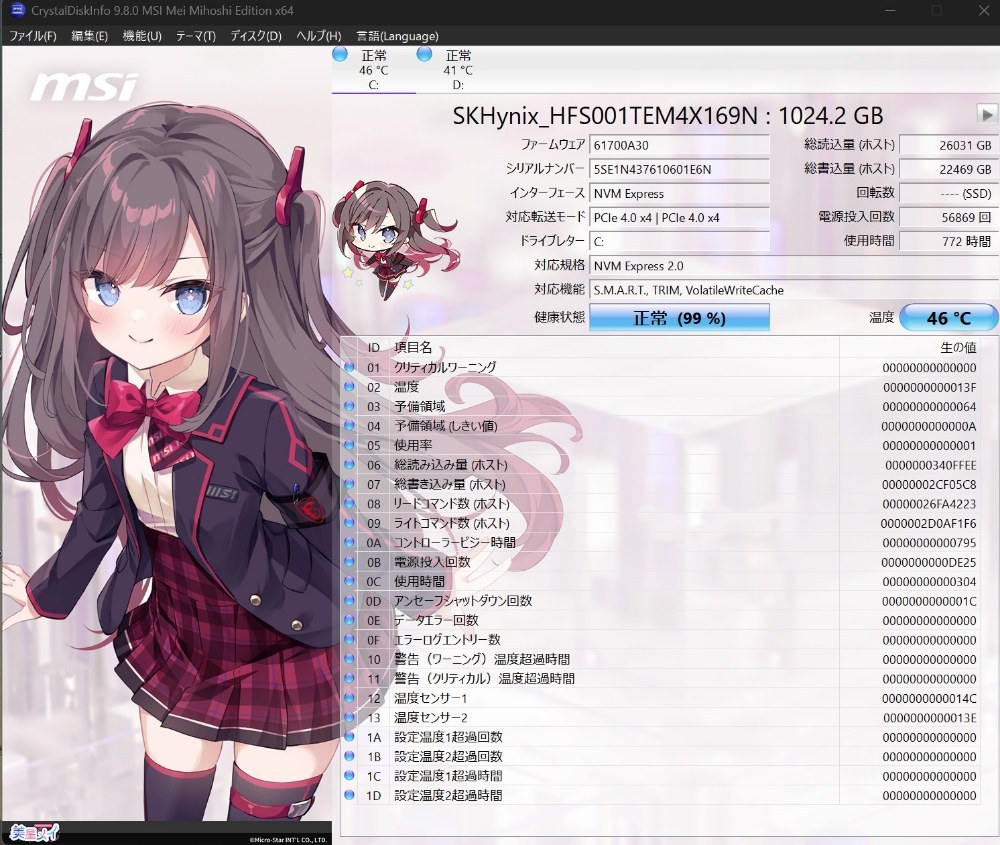Image resolution: width=1000 pixels, height=845 pixels.
Task: Click rotation rate value ---- (SSD)
Action: (948, 194)
